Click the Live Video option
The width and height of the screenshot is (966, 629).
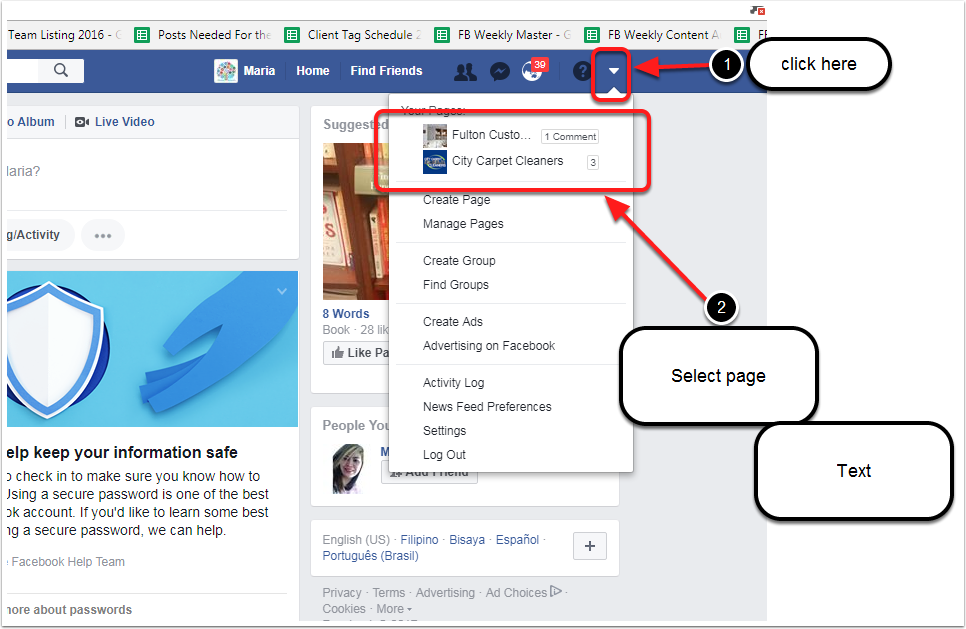115,122
